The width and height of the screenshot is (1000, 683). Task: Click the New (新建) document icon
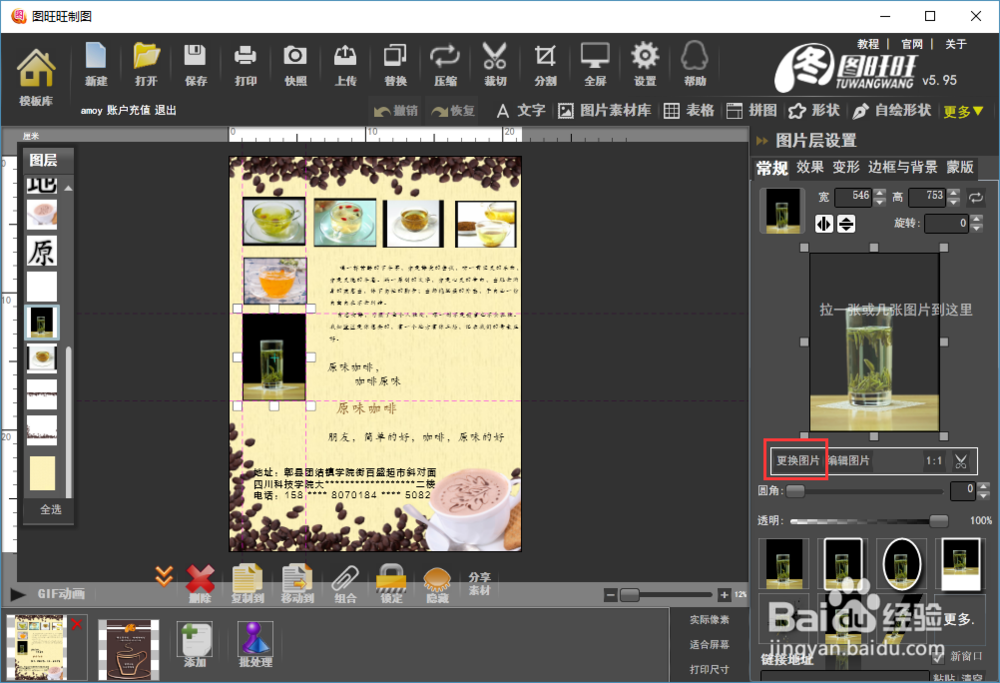96,56
